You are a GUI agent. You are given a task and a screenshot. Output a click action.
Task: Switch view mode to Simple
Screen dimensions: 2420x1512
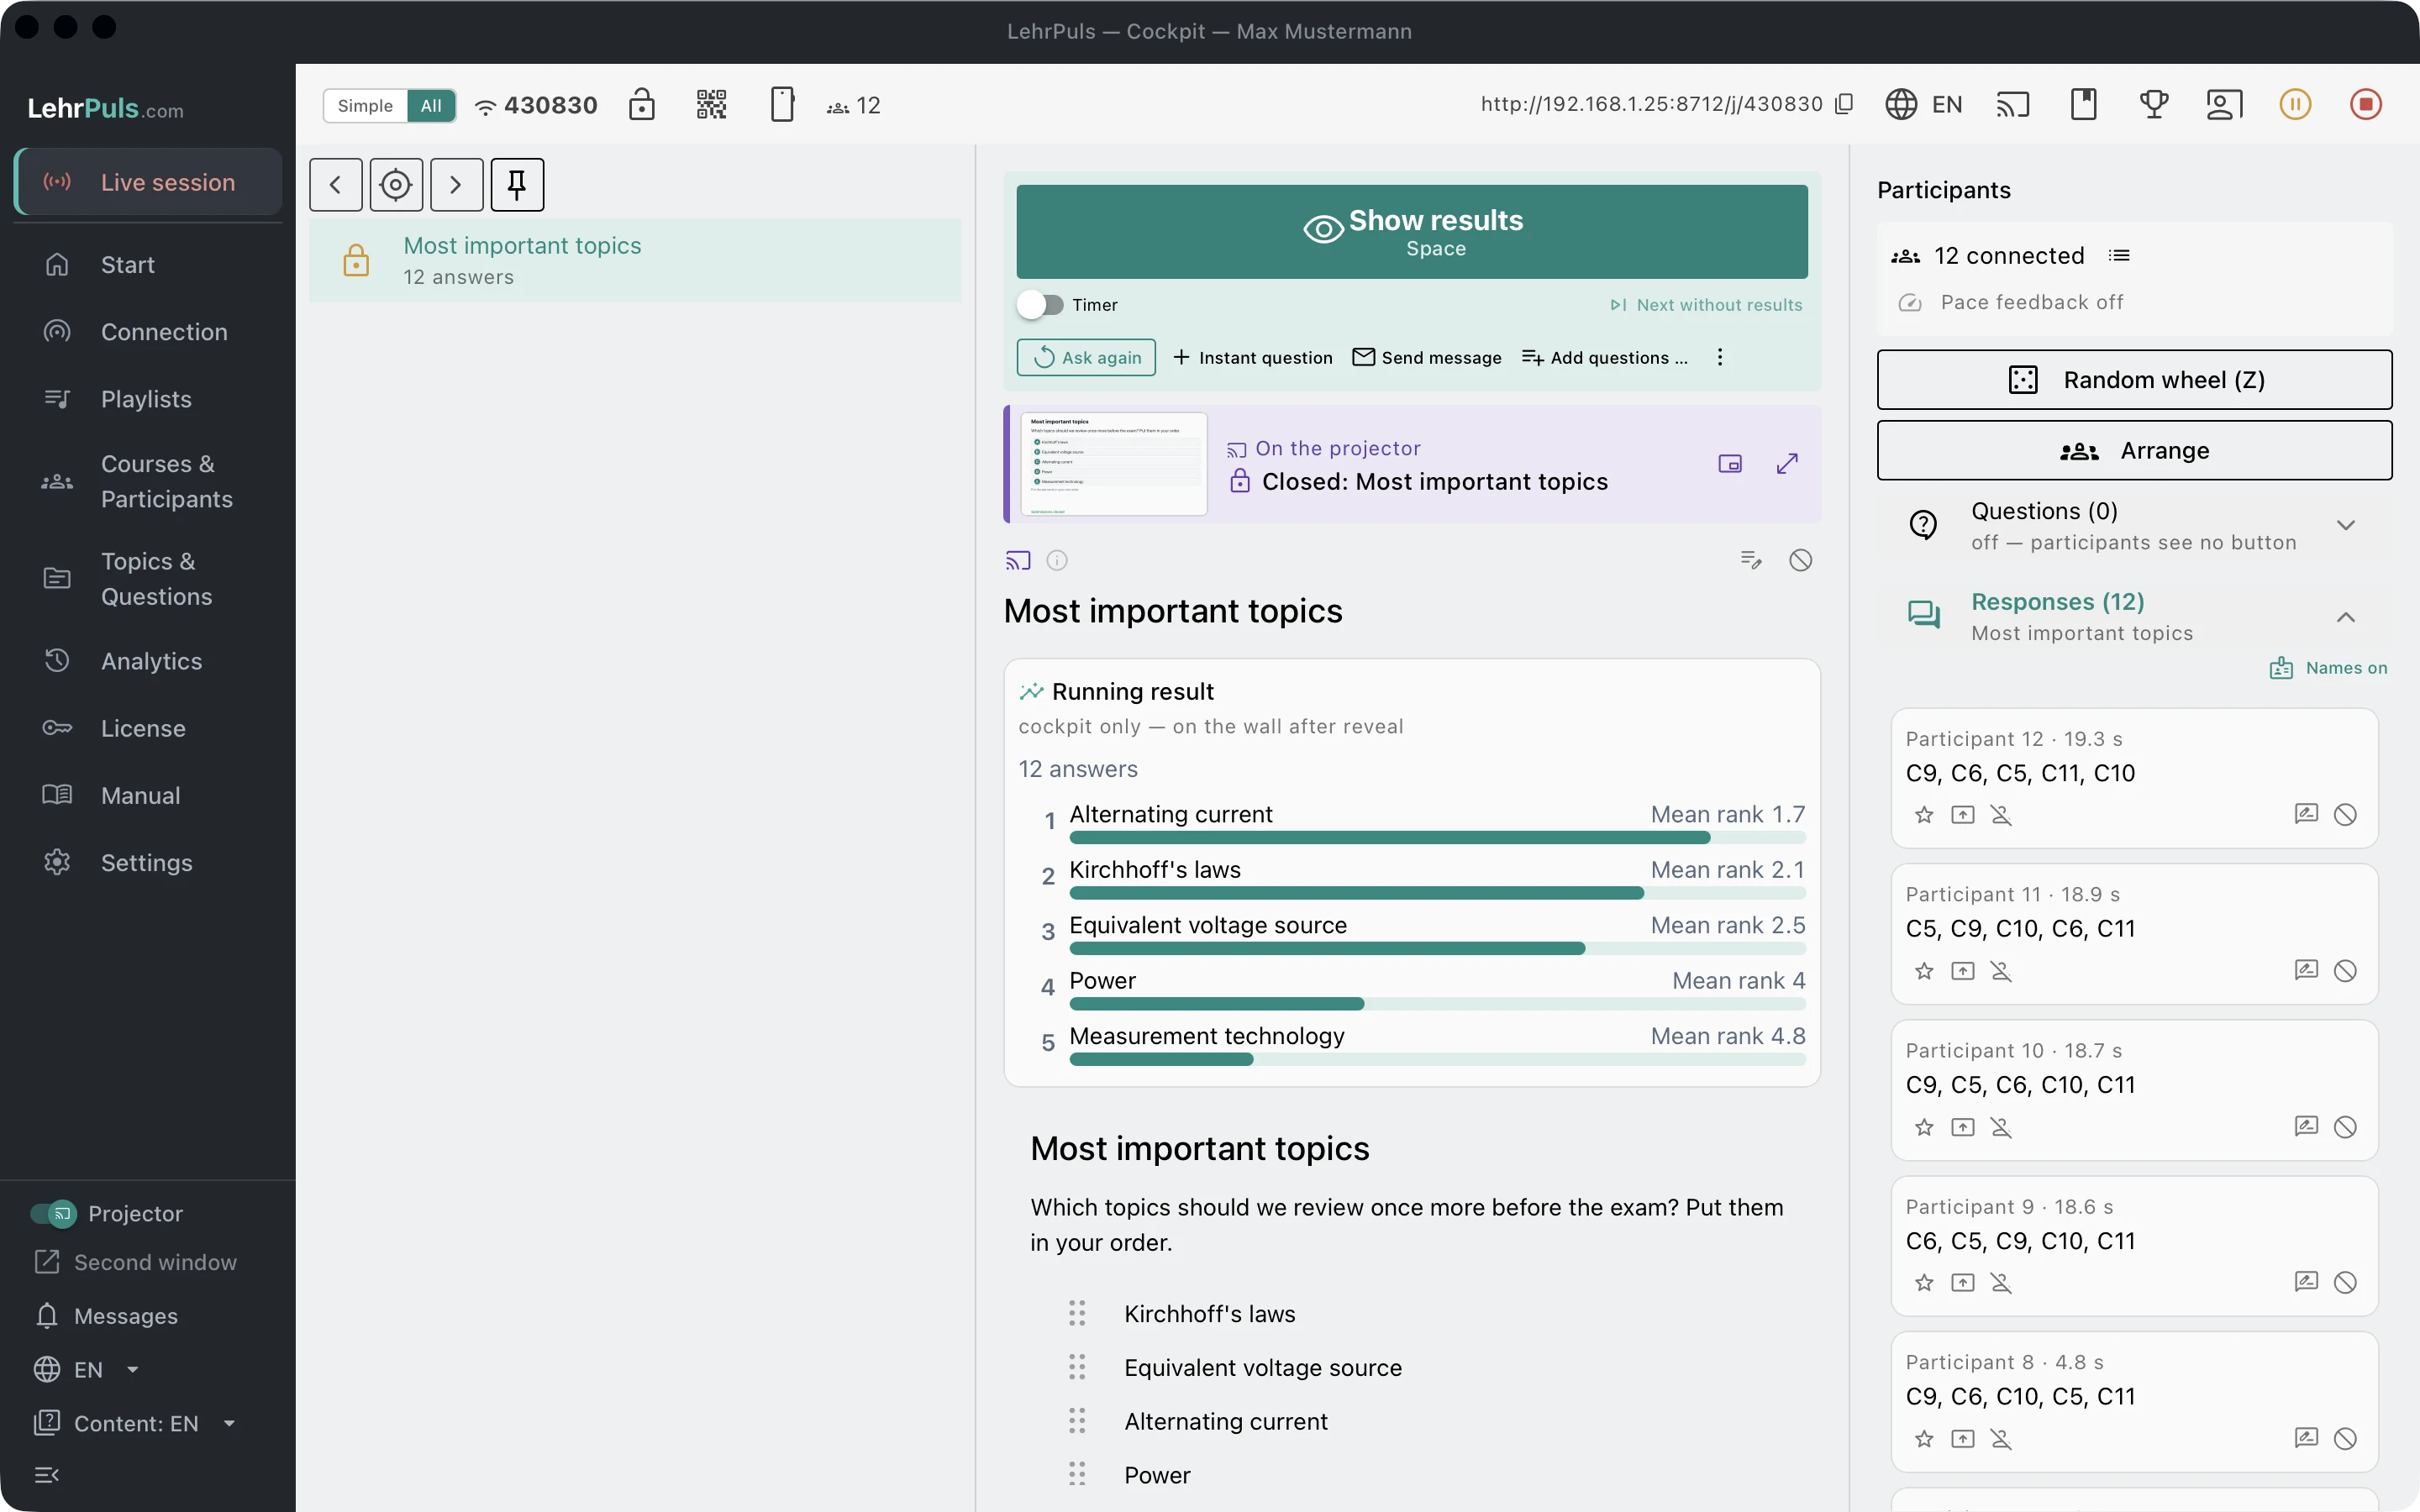point(365,106)
